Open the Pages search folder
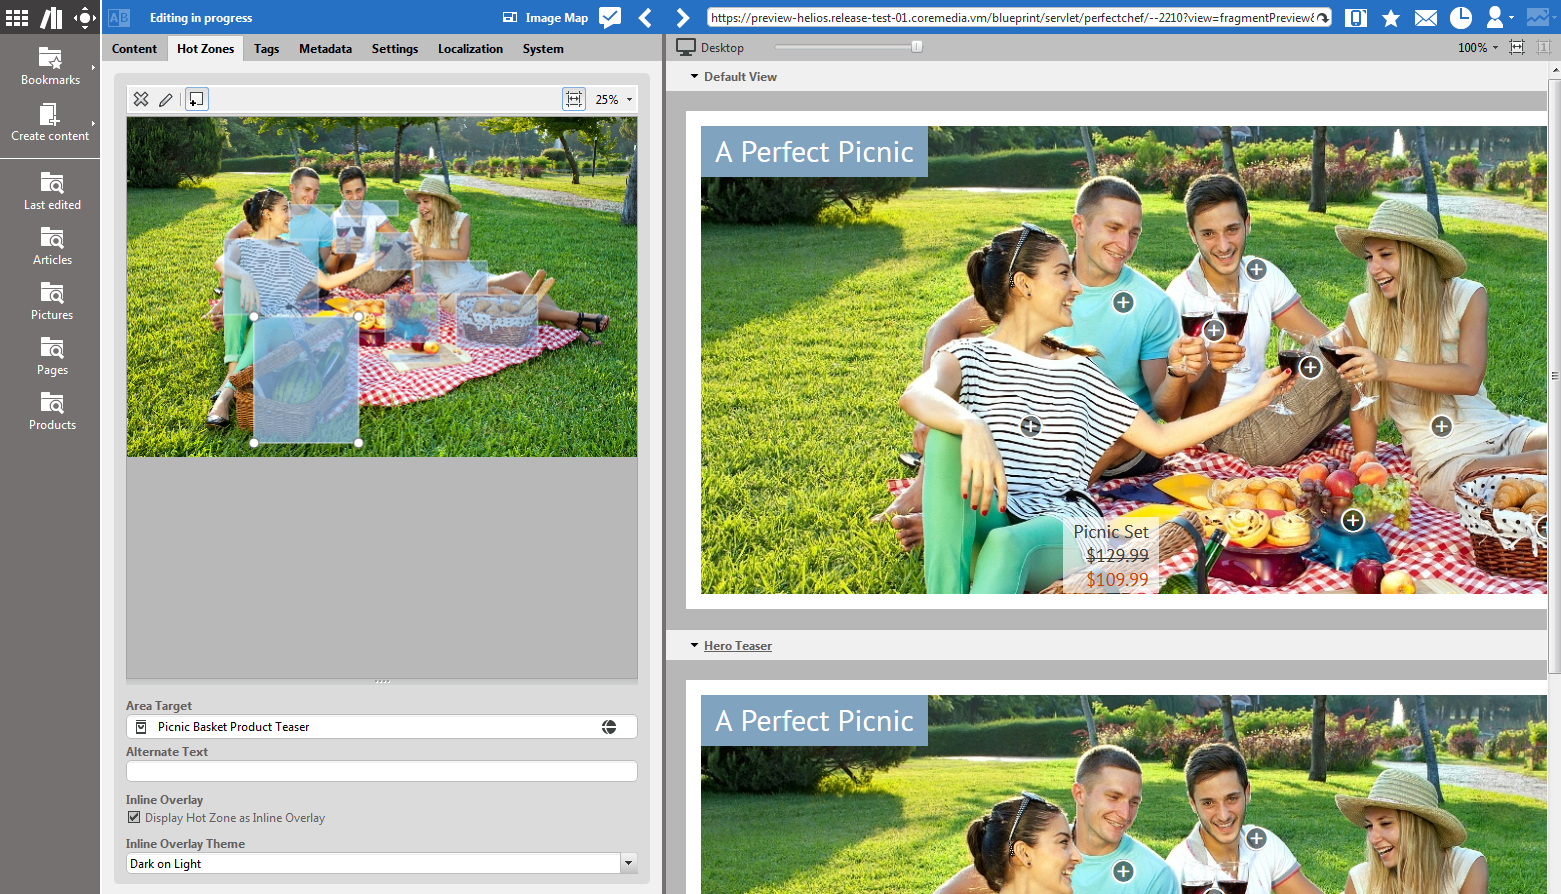Viewport: 1561px width, 894px height. pyautogui.click(x=52, y=356)
